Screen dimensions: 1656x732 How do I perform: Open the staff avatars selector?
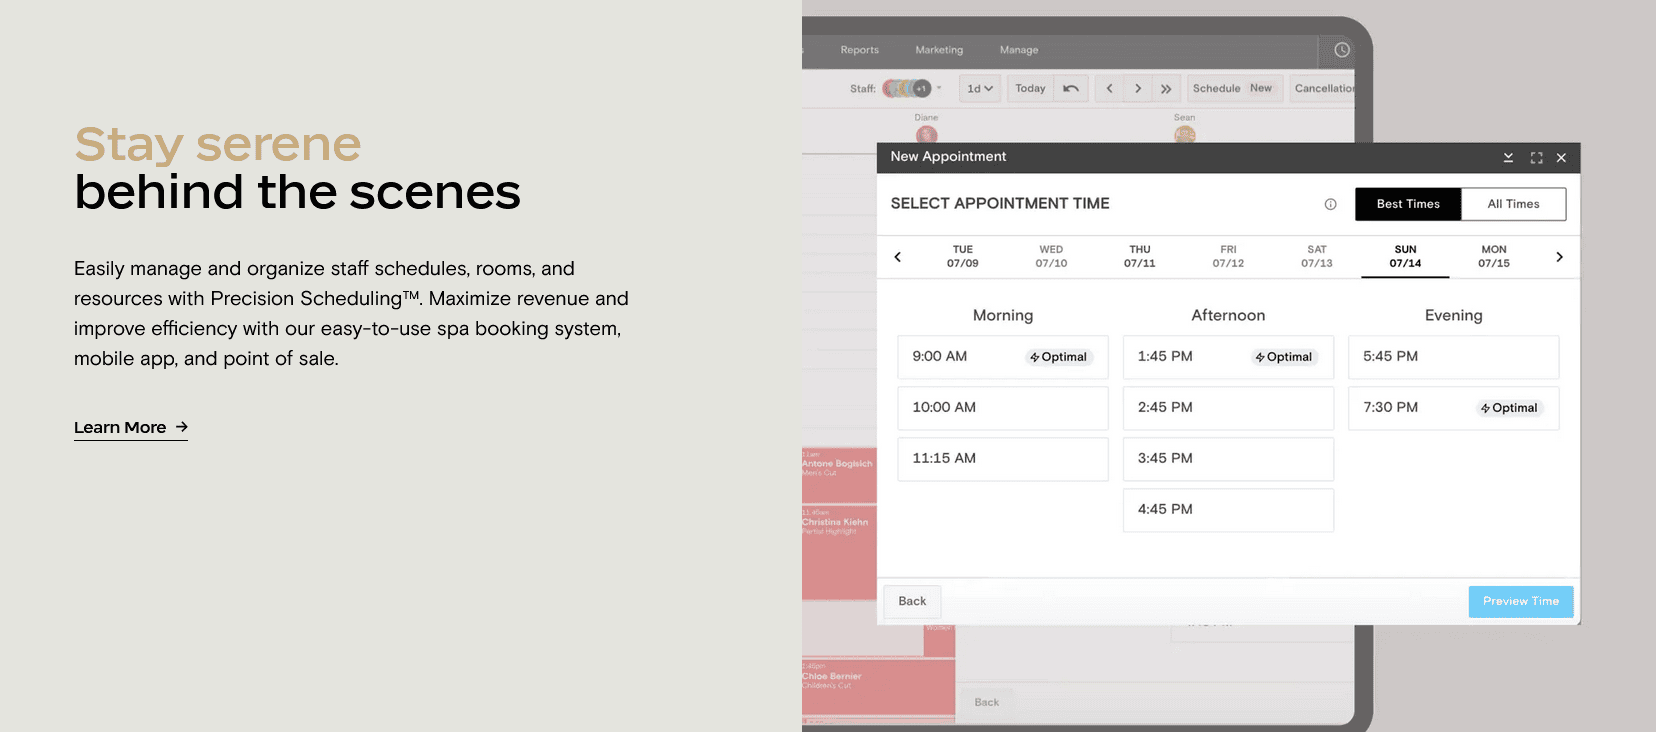[911, 88]
